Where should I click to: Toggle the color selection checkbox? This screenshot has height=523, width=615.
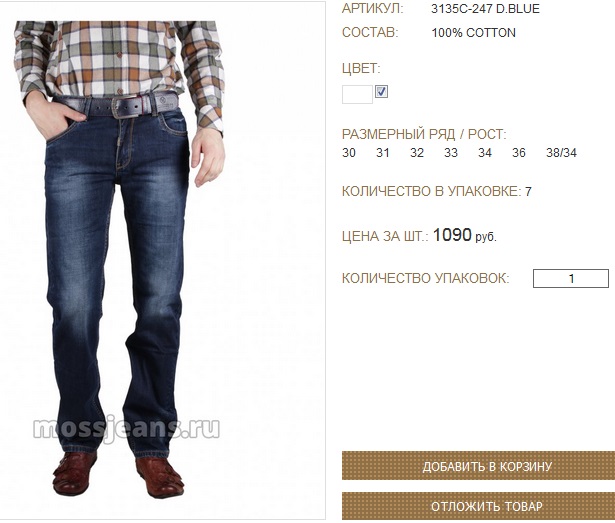[381, 91]
